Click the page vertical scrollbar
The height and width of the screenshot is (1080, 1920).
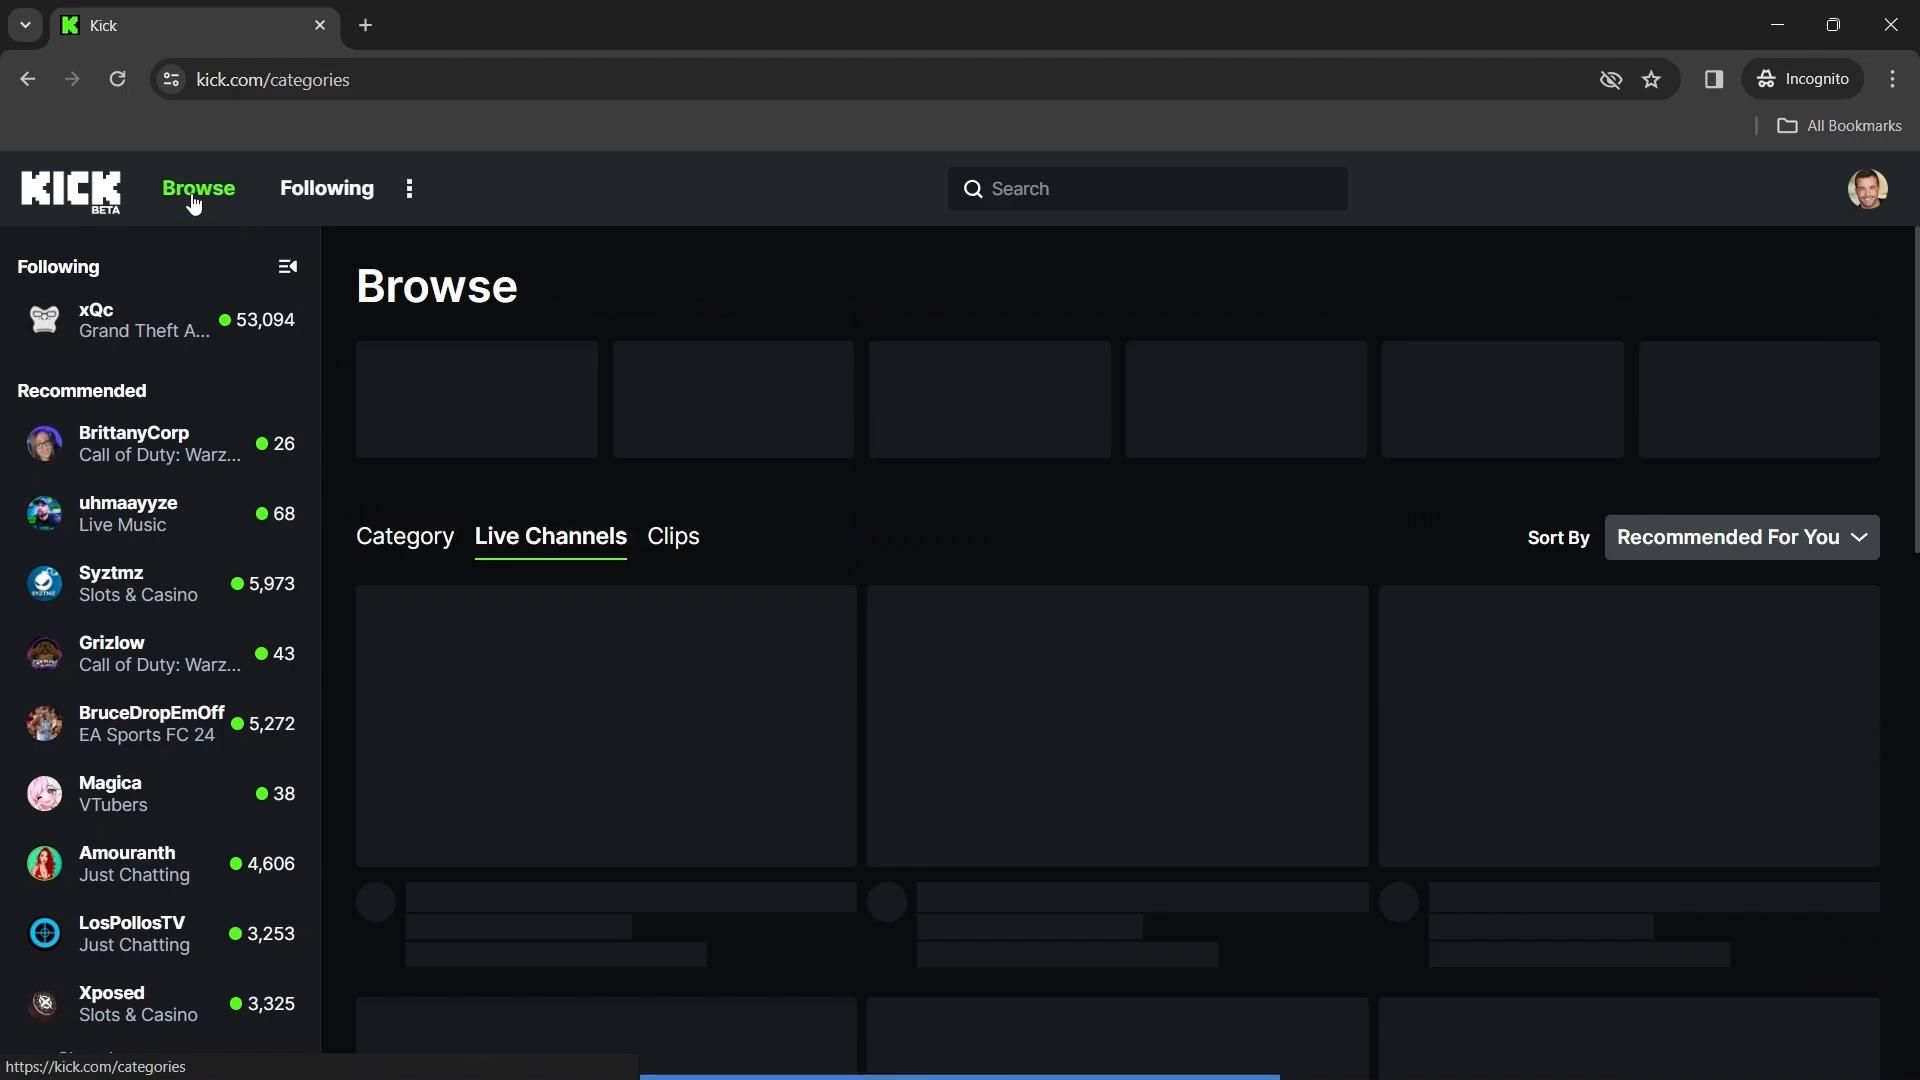pyautogui.click(x=1915, y=390)
